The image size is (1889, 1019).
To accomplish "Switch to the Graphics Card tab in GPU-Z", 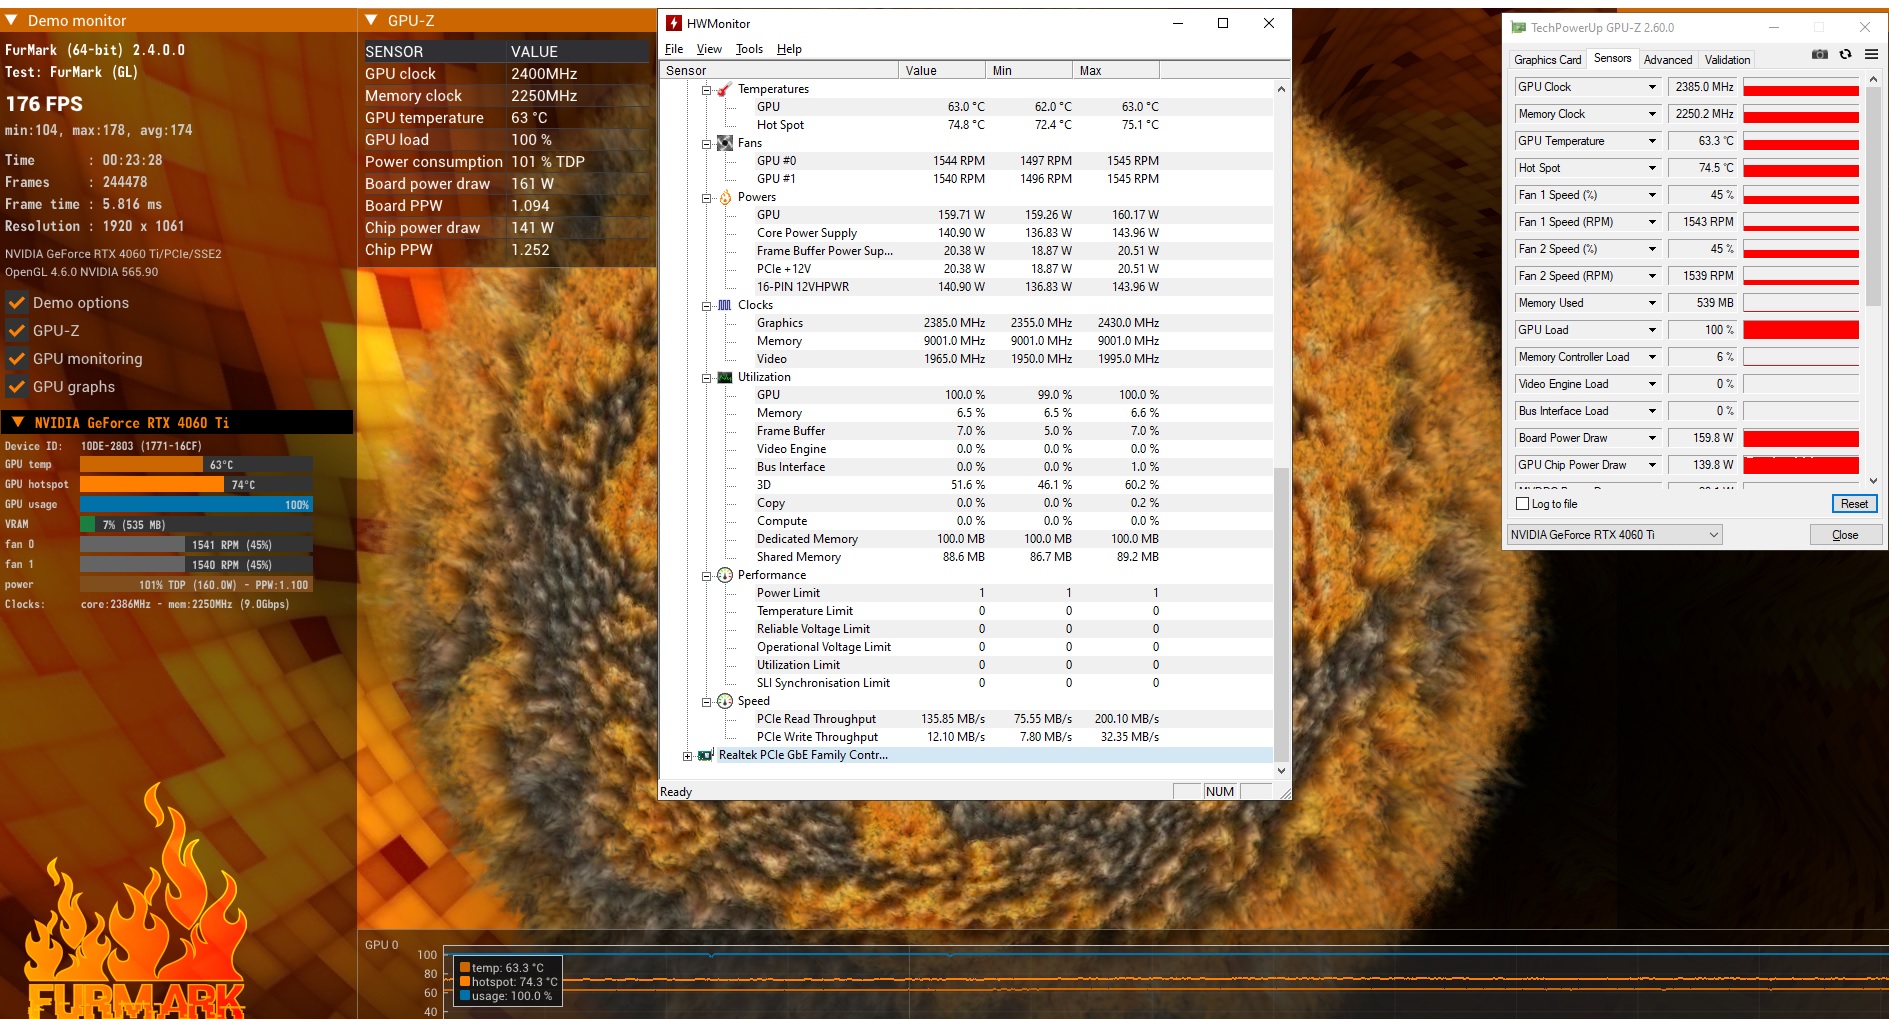I will (1547, 60).
